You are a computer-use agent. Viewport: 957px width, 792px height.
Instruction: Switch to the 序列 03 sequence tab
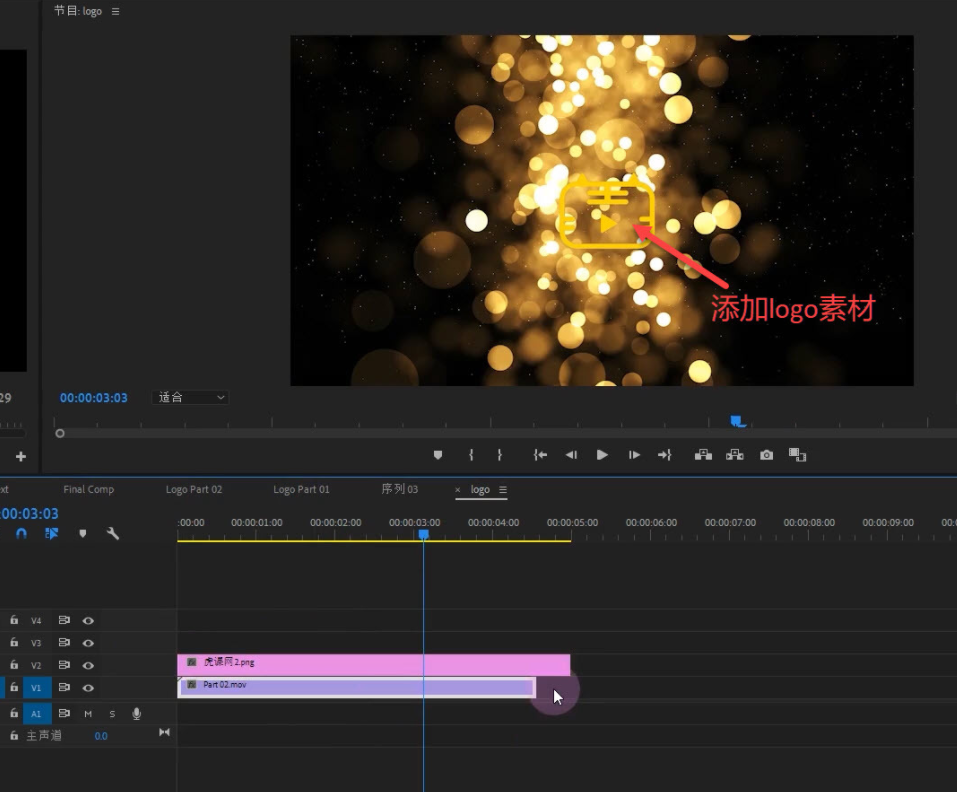(399, 490)
